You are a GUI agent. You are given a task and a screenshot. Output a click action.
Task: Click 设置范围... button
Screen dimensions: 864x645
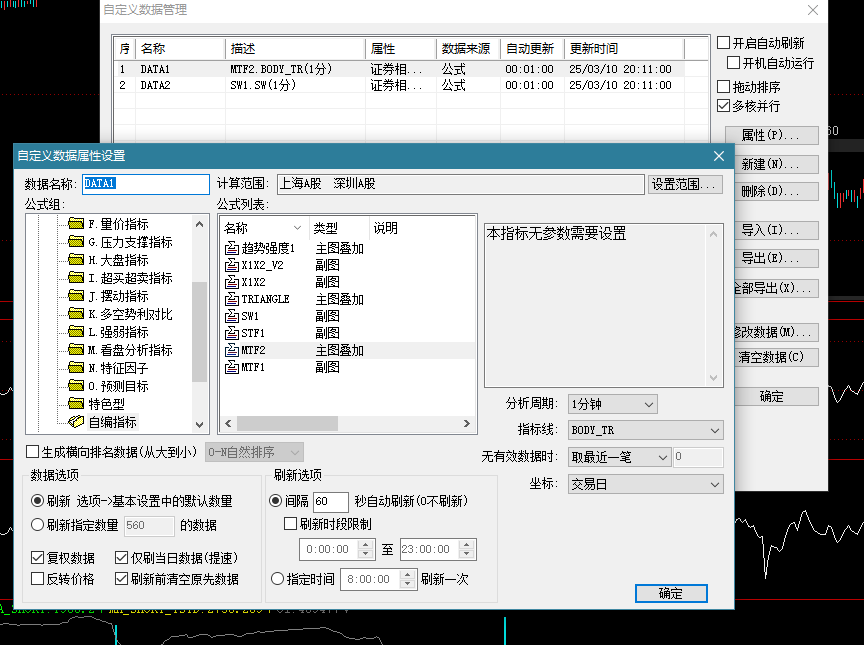pyautogui.click(x=684, y=184)
